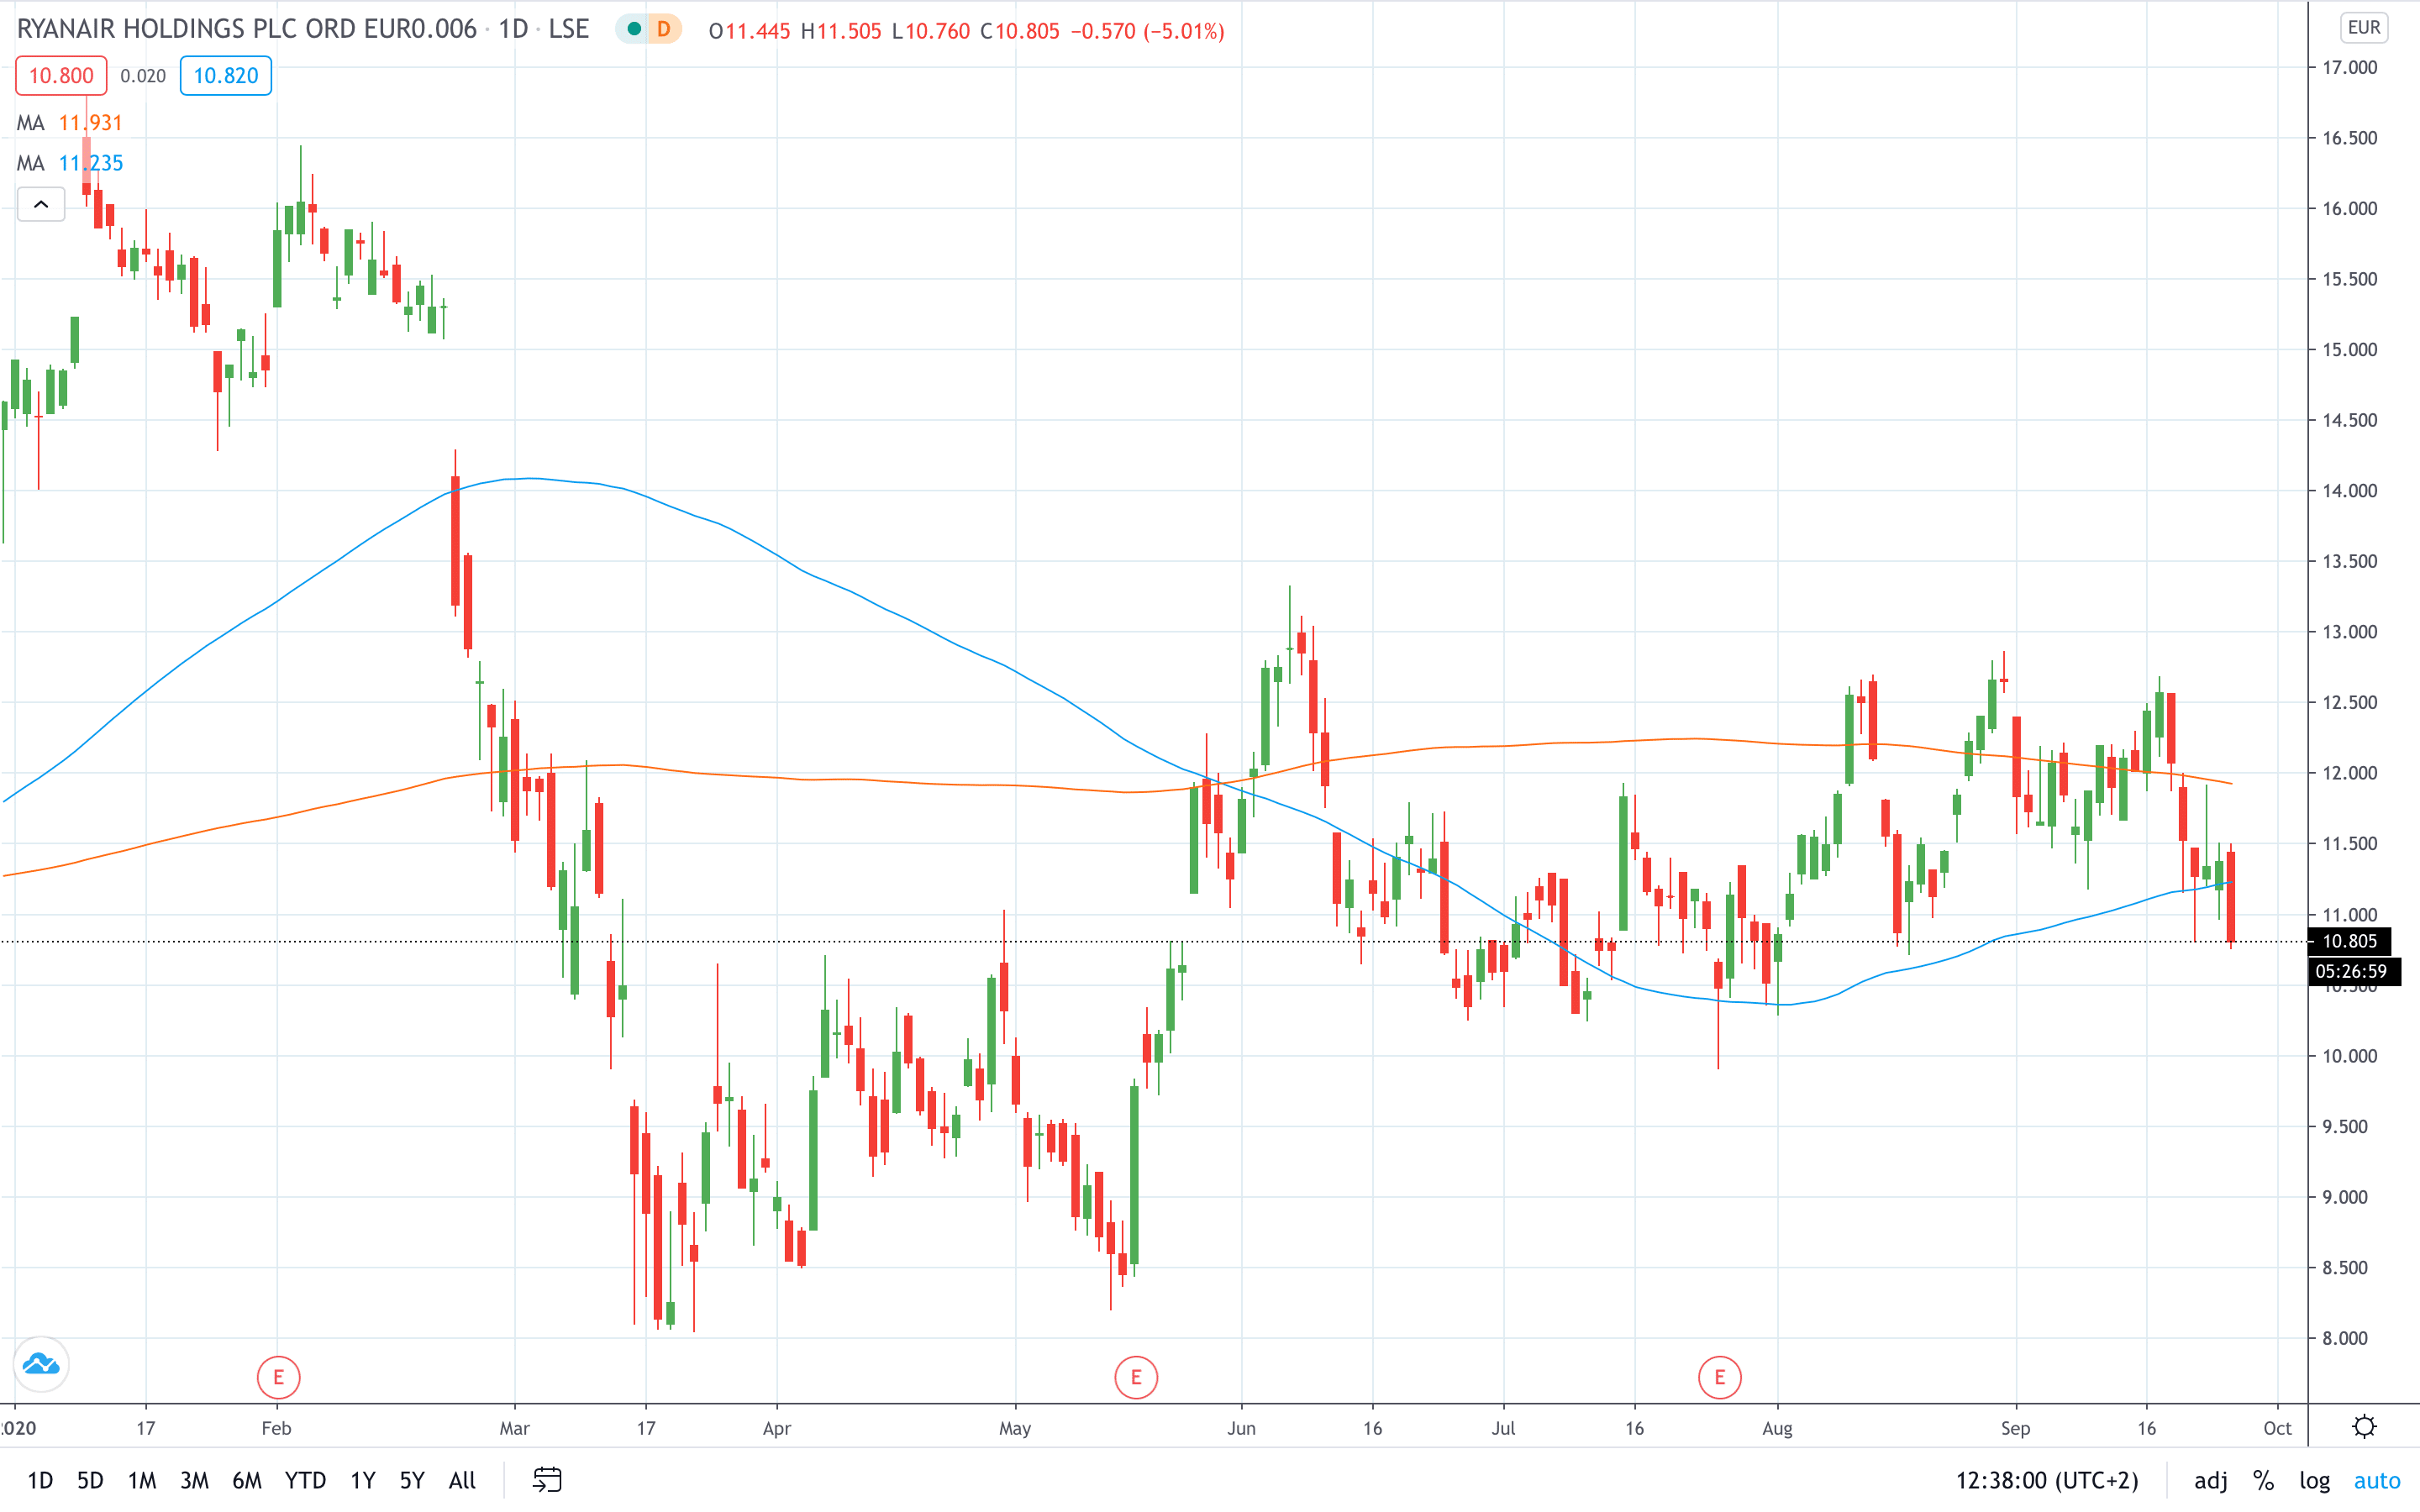
Task: Click the EUR currency button top right
Action: [2364, 27]
